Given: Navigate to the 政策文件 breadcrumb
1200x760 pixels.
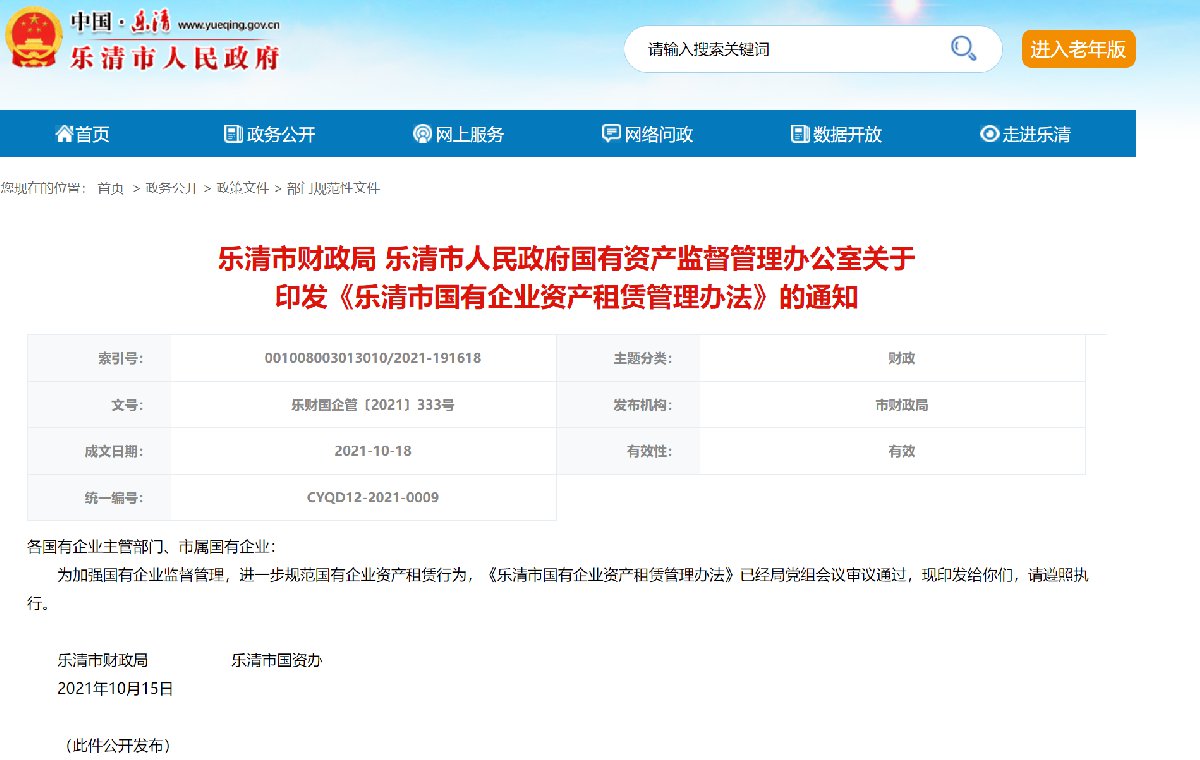Looking at the screenshot, I should (243, 188).
